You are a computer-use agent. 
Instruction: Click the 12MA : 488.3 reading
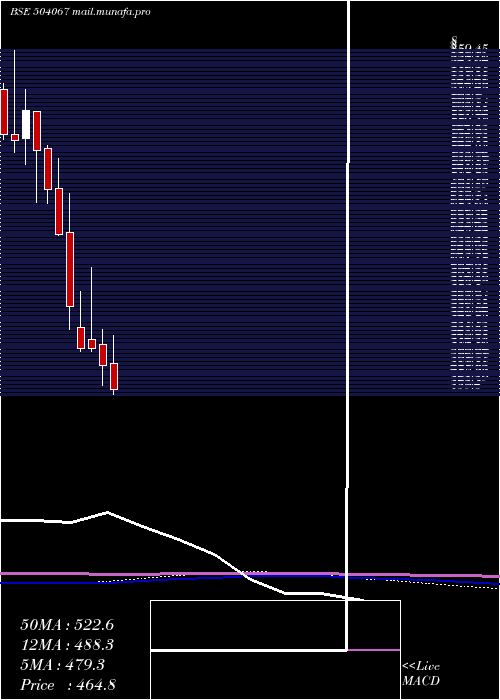[x=67, y=645]
